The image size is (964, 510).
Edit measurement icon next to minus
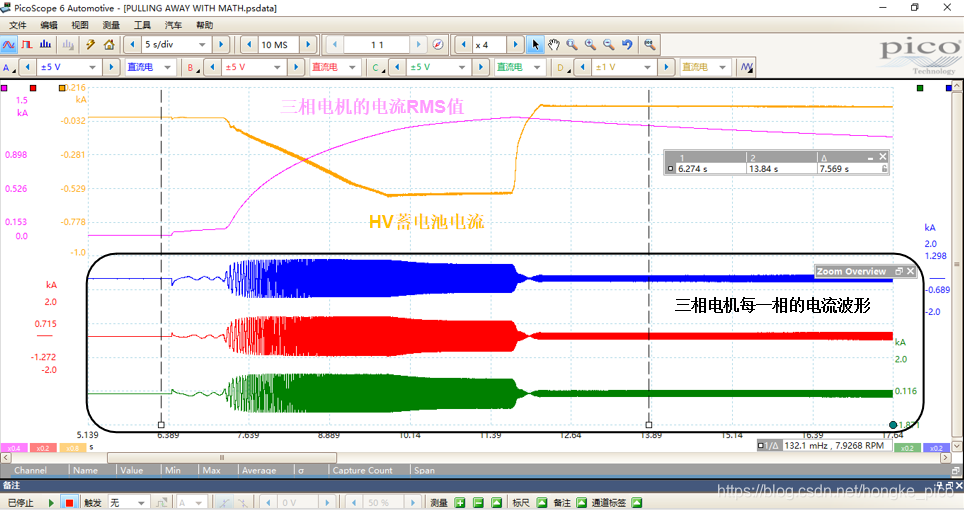[x=496, y=503]
